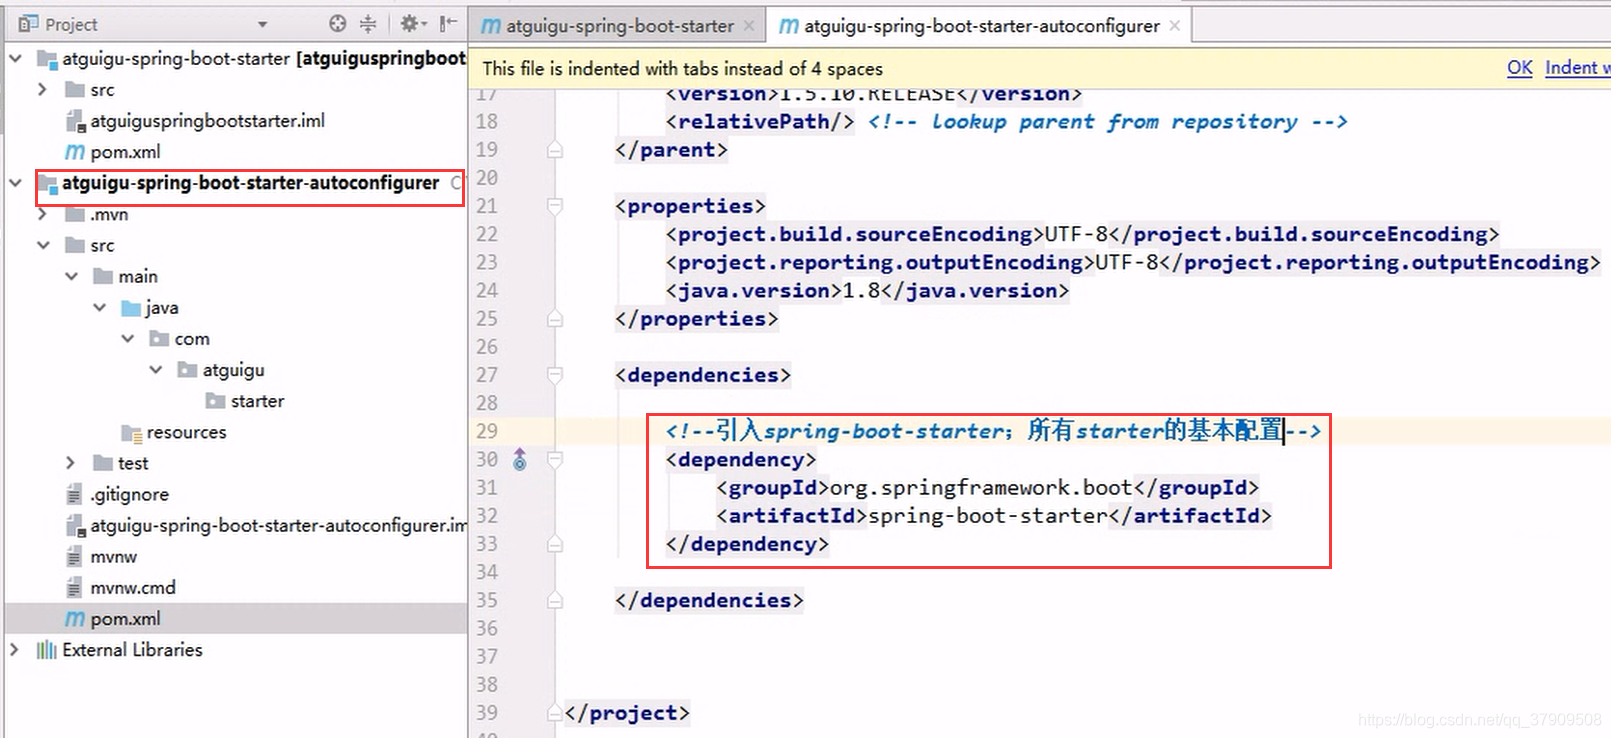Open Project panel settings gear

[x=410, y=23]
